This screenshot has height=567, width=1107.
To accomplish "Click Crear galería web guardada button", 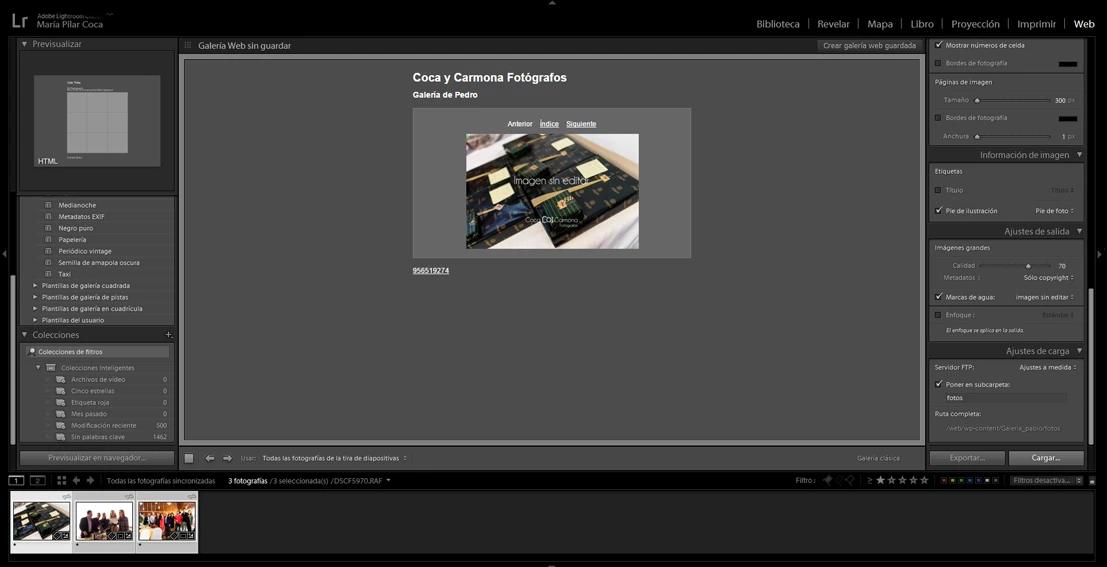I will click(870, 45).
